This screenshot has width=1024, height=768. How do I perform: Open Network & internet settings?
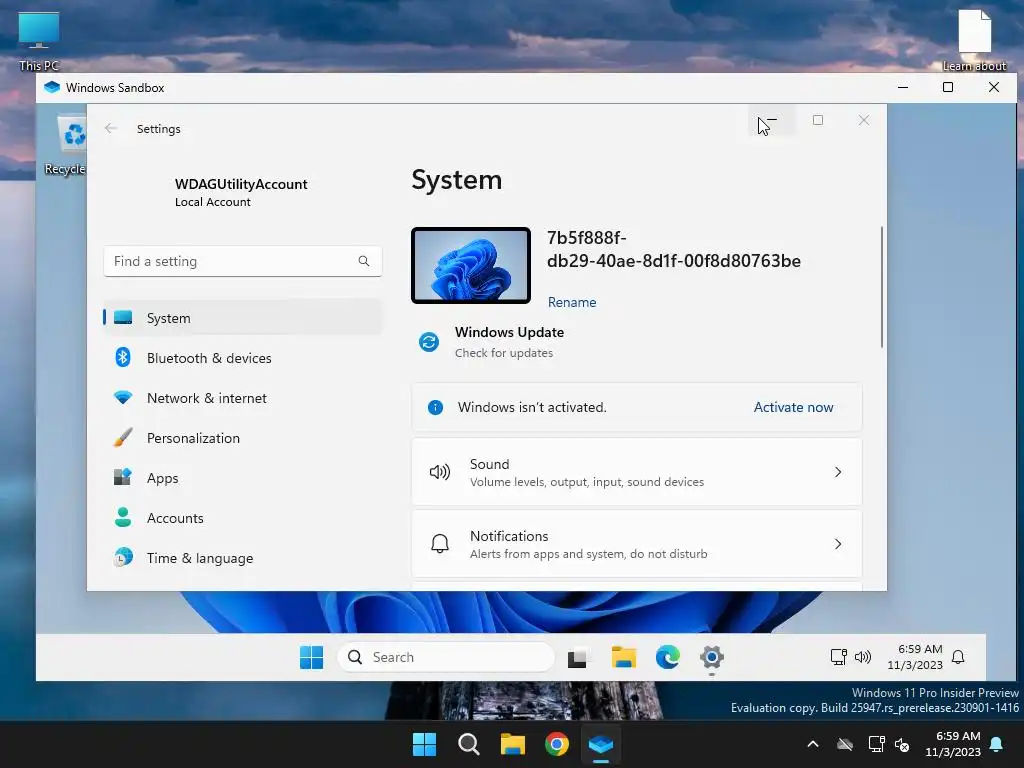pyautogui.click(x=243, y=398)
